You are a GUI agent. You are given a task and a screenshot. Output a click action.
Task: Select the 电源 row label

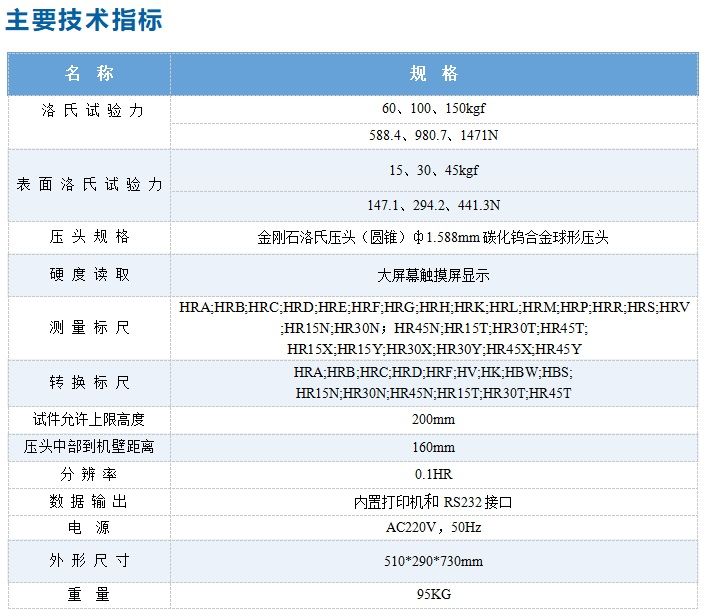(x=89, y=527)
